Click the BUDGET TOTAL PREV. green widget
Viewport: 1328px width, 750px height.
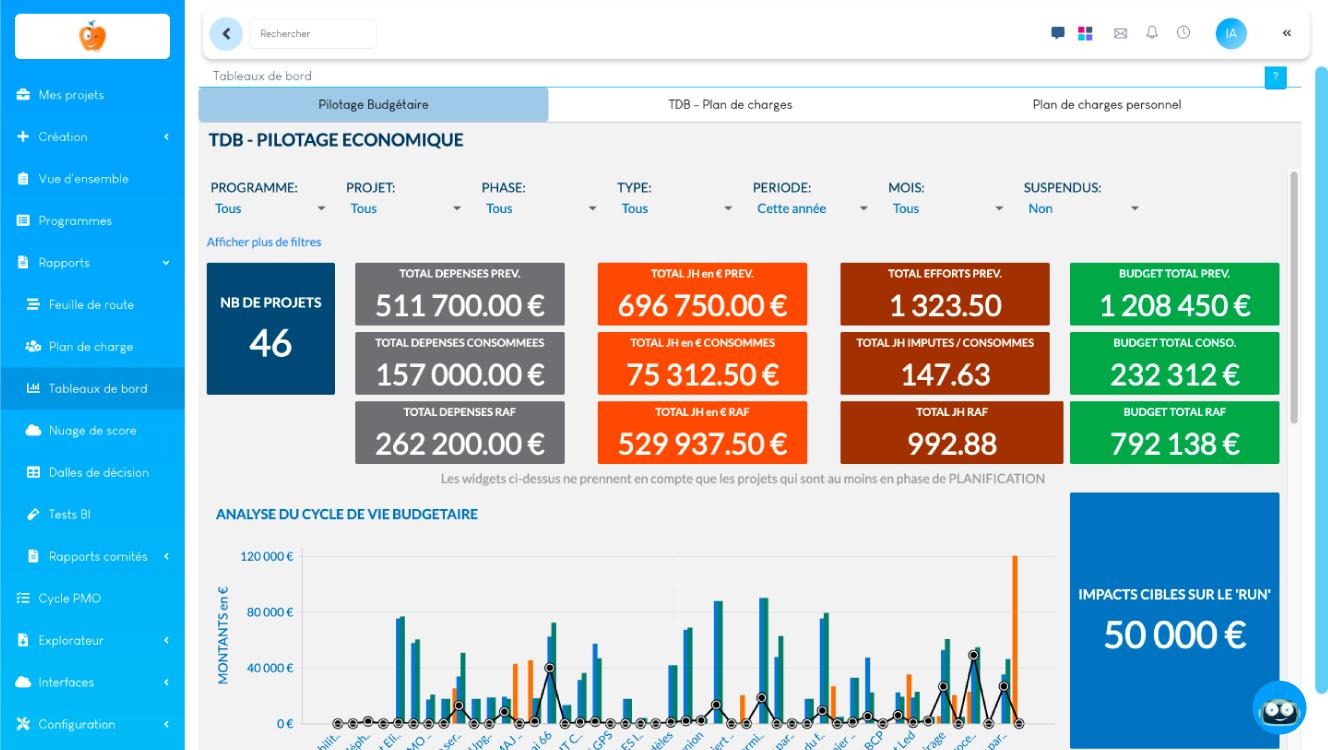(1174, 294)
